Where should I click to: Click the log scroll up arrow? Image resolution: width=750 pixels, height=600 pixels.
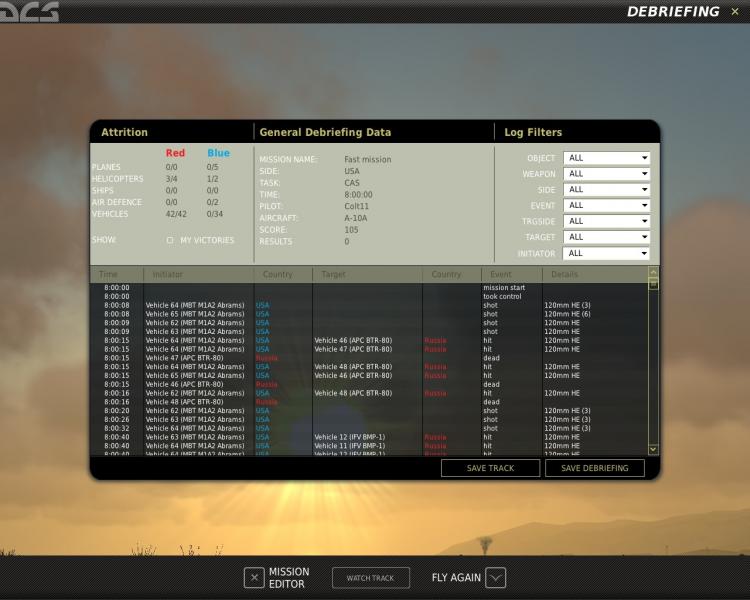(653, 272)
